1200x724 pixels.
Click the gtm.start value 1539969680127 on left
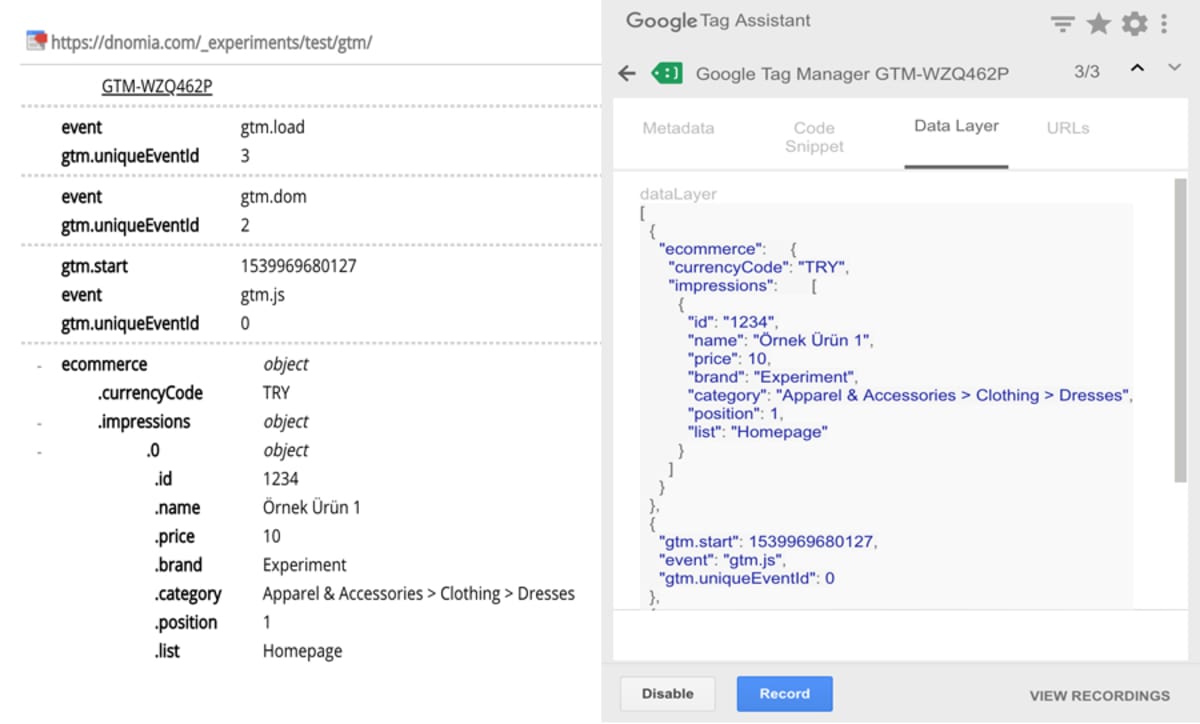point(298,266)
